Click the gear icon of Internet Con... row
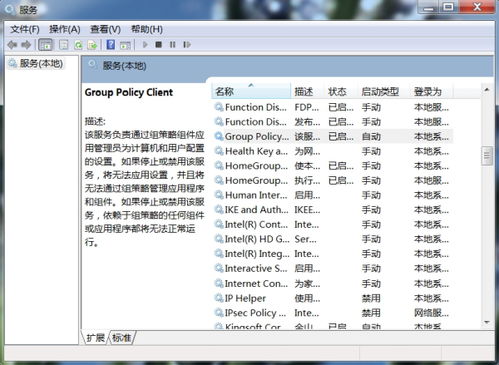The width and height of the screenshot is (499, 365). (x=219, y=283)
